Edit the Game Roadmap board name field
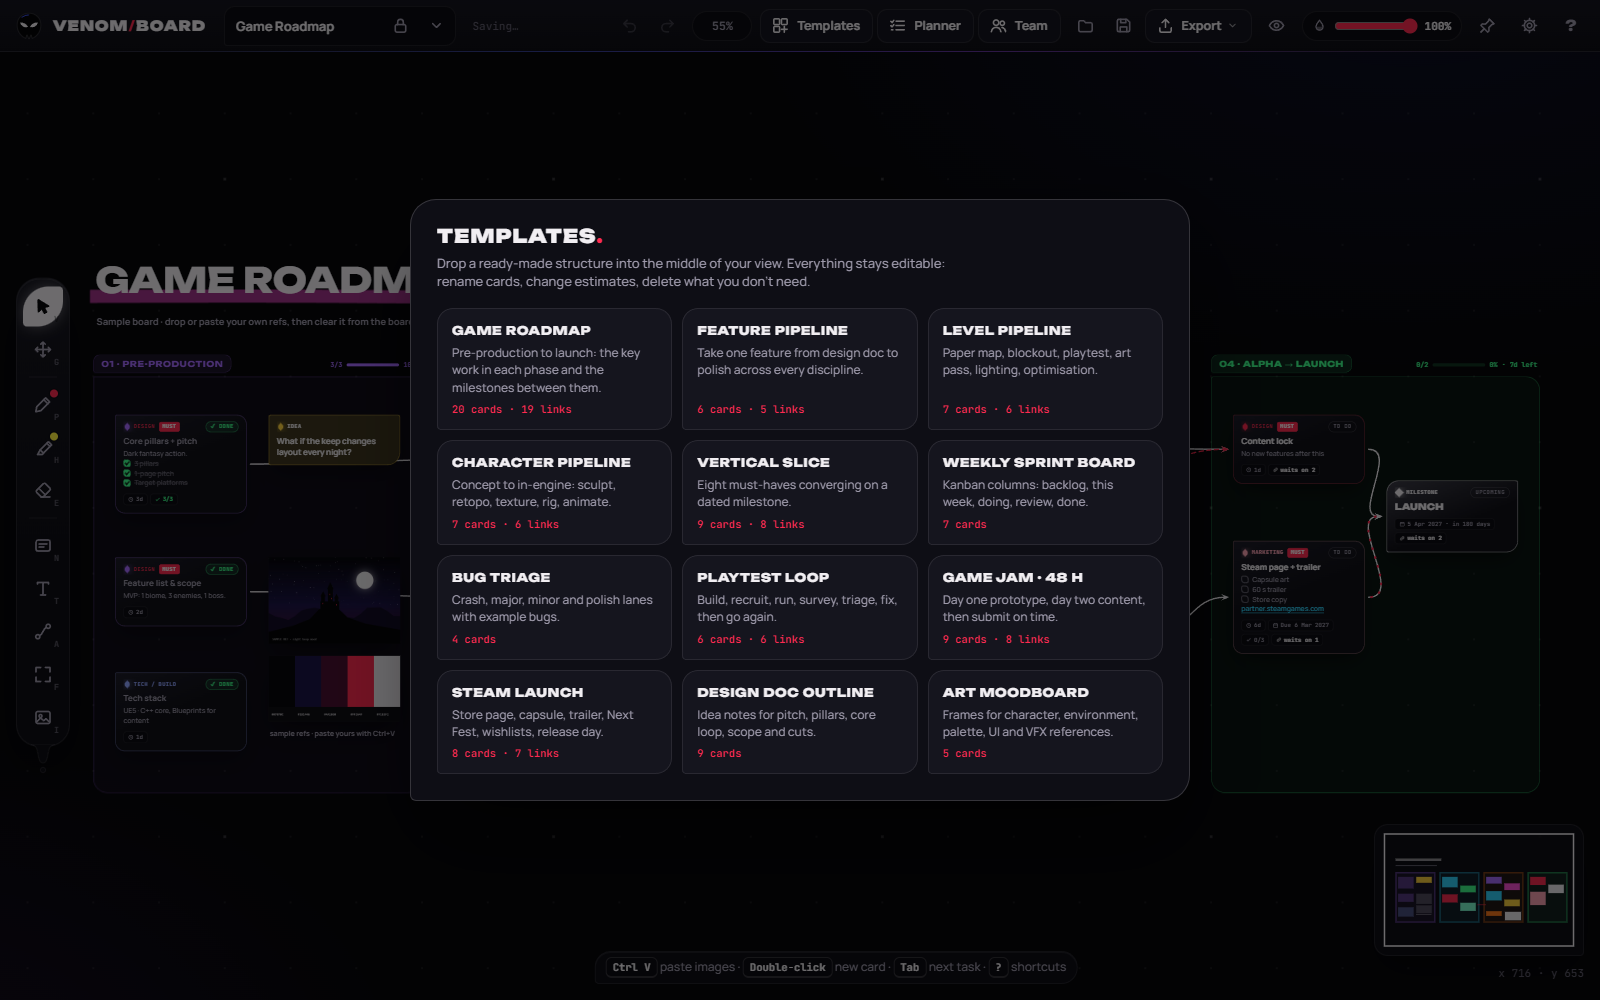Viewport: 1600px width, 1000px height. 306,26
